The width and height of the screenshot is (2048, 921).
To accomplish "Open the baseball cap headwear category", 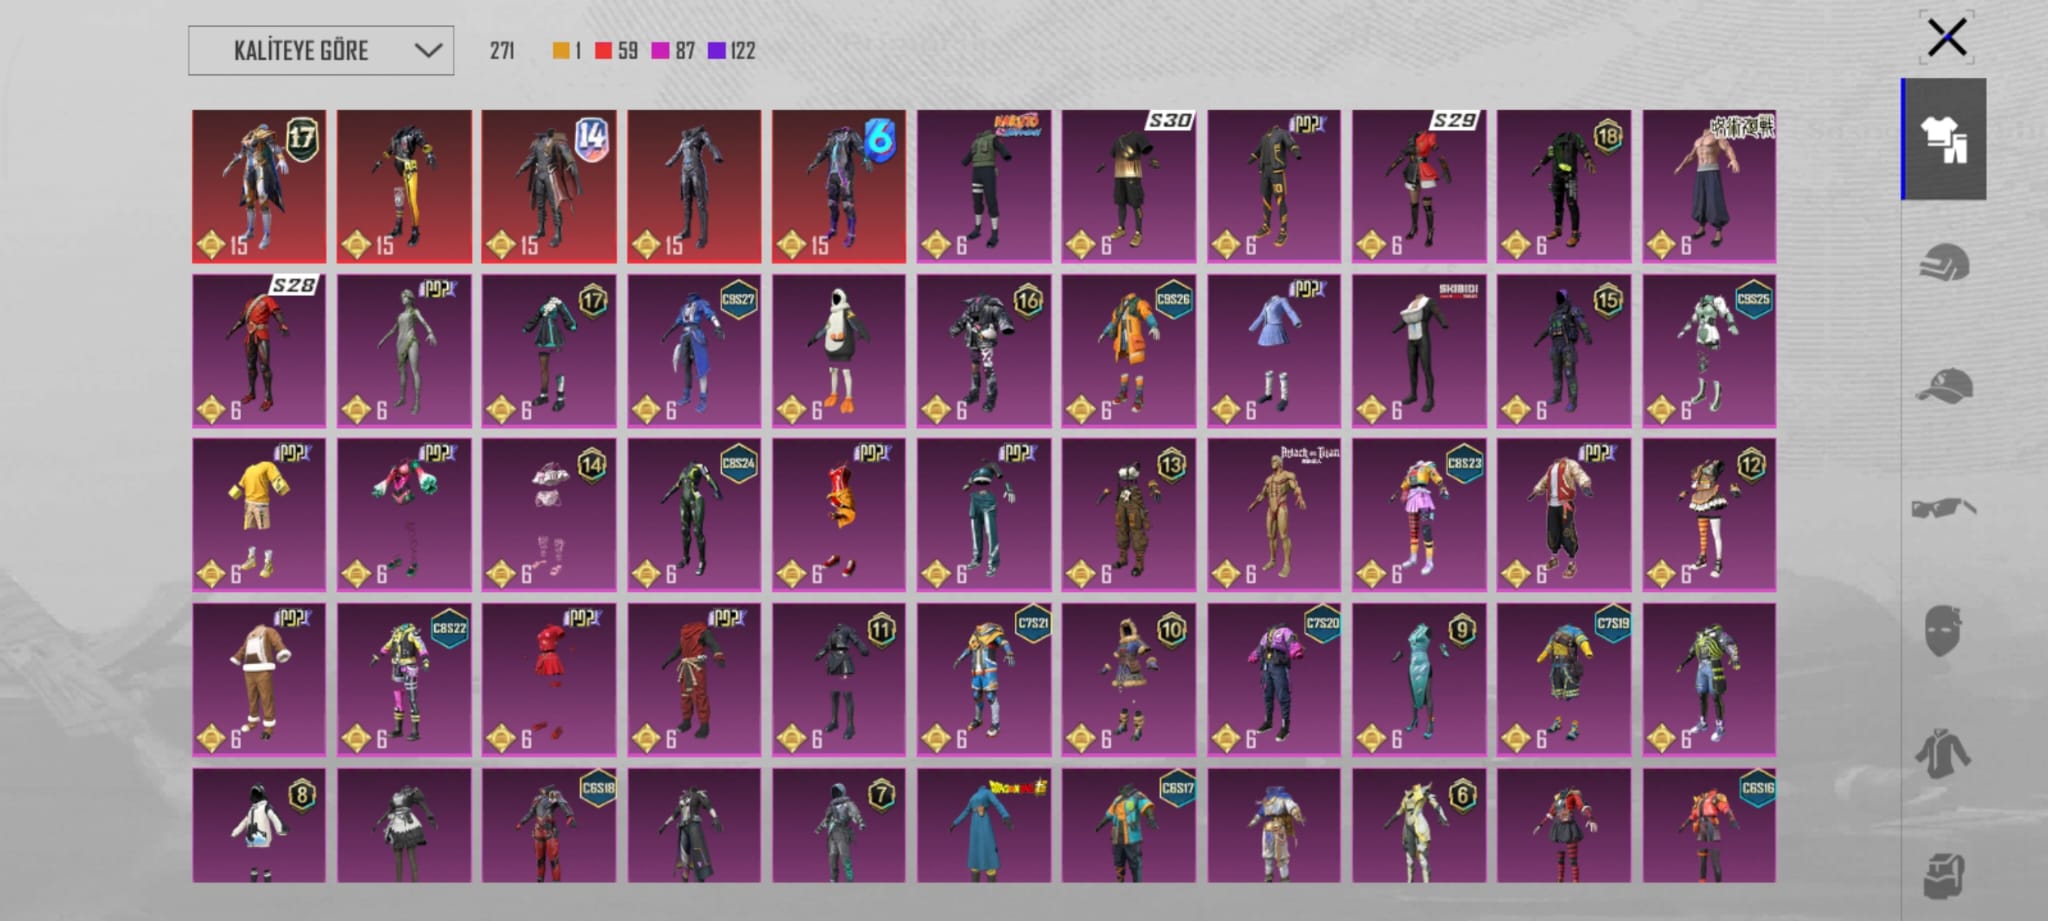I will coord(1944,385).
